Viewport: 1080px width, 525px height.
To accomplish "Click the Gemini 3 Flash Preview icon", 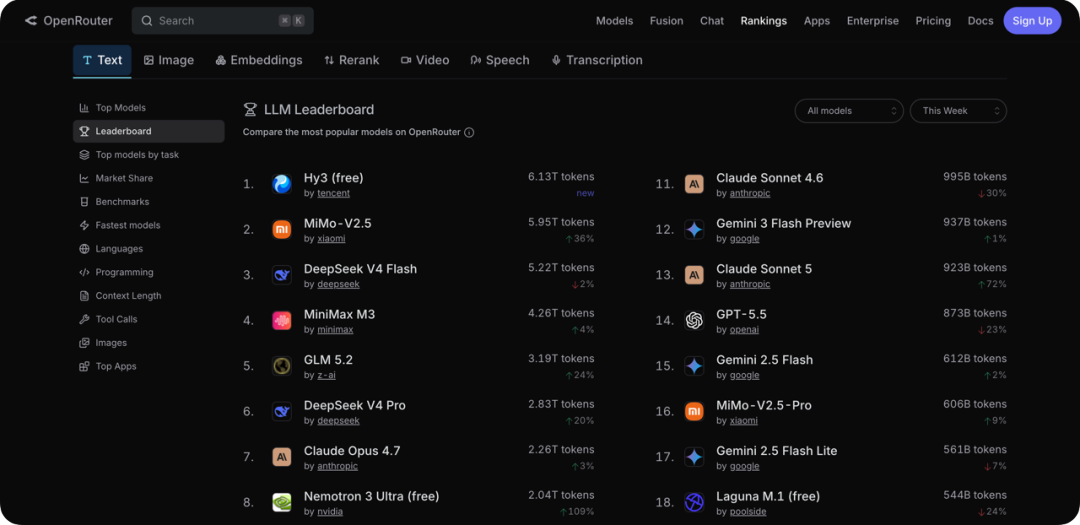I will coord(694,229).
